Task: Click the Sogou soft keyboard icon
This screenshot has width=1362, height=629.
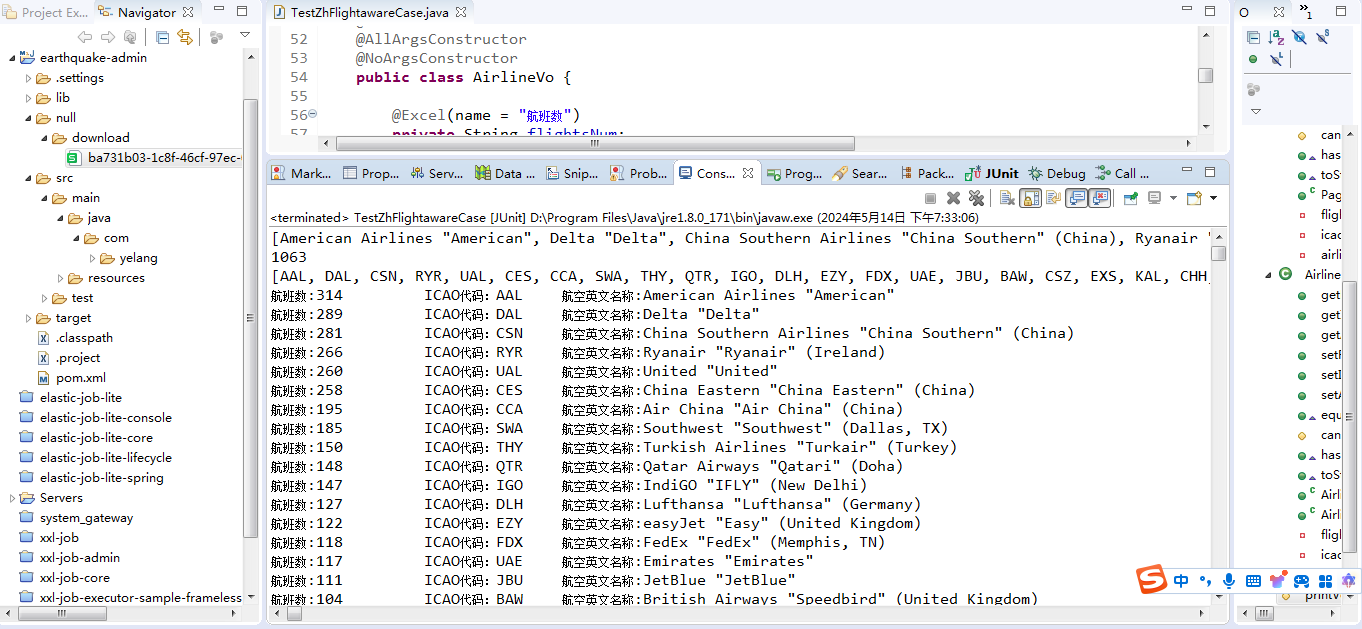Action: point(1251,580)
